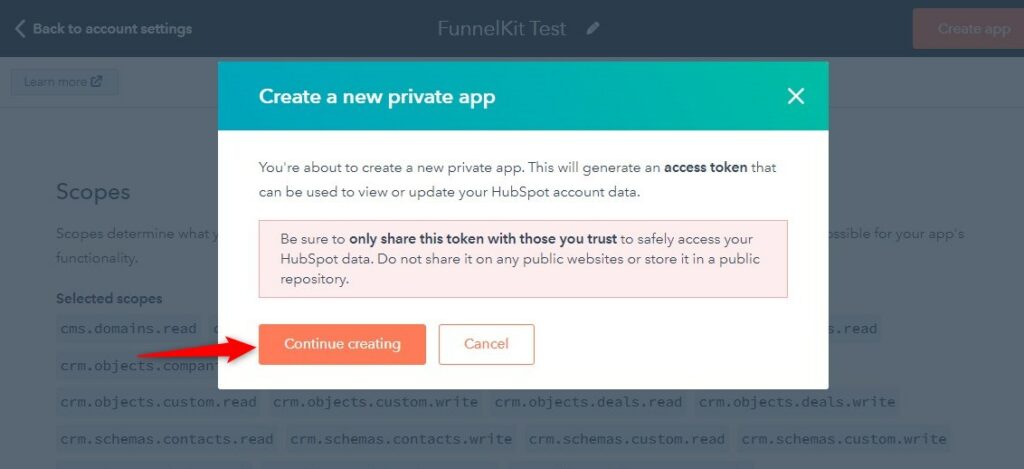The height and width of the screenshot is (469, 1024).
Task: Click the pencil icon to edit app name
Action: [592, 29]
